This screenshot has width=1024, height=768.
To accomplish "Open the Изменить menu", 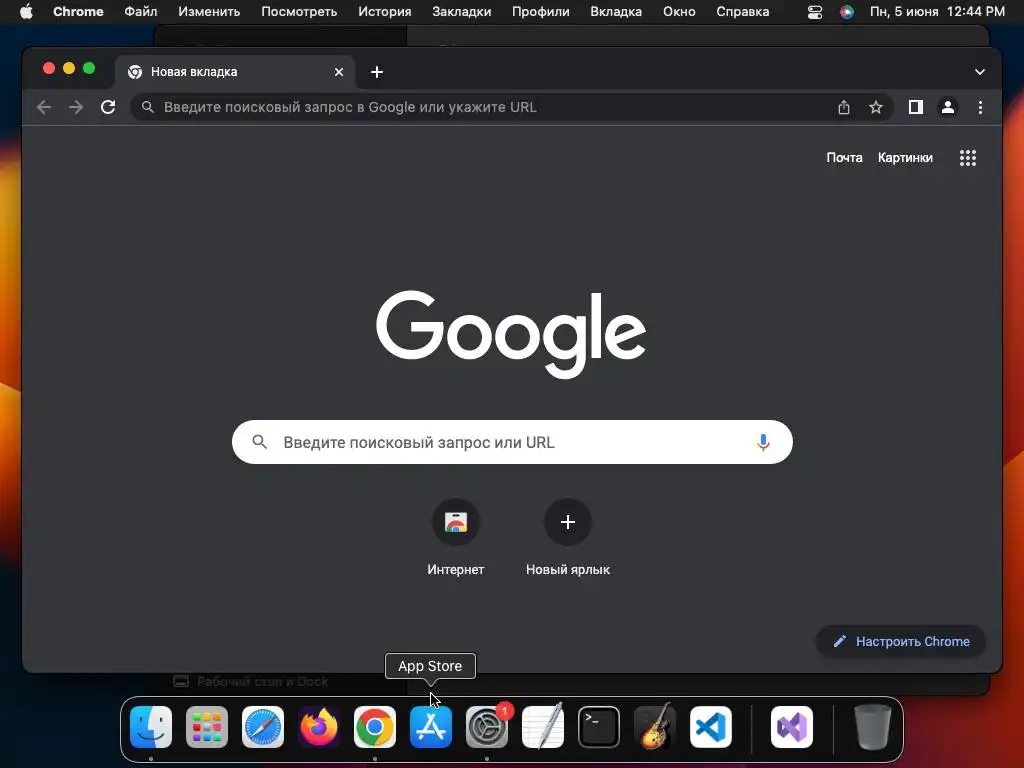I will pos(209,12).
